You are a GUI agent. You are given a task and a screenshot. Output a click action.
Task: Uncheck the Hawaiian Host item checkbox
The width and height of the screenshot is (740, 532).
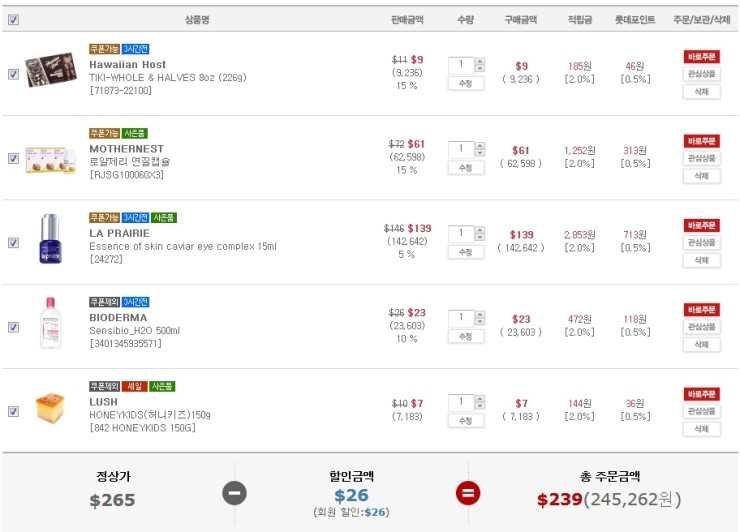(x=13, y=74)
